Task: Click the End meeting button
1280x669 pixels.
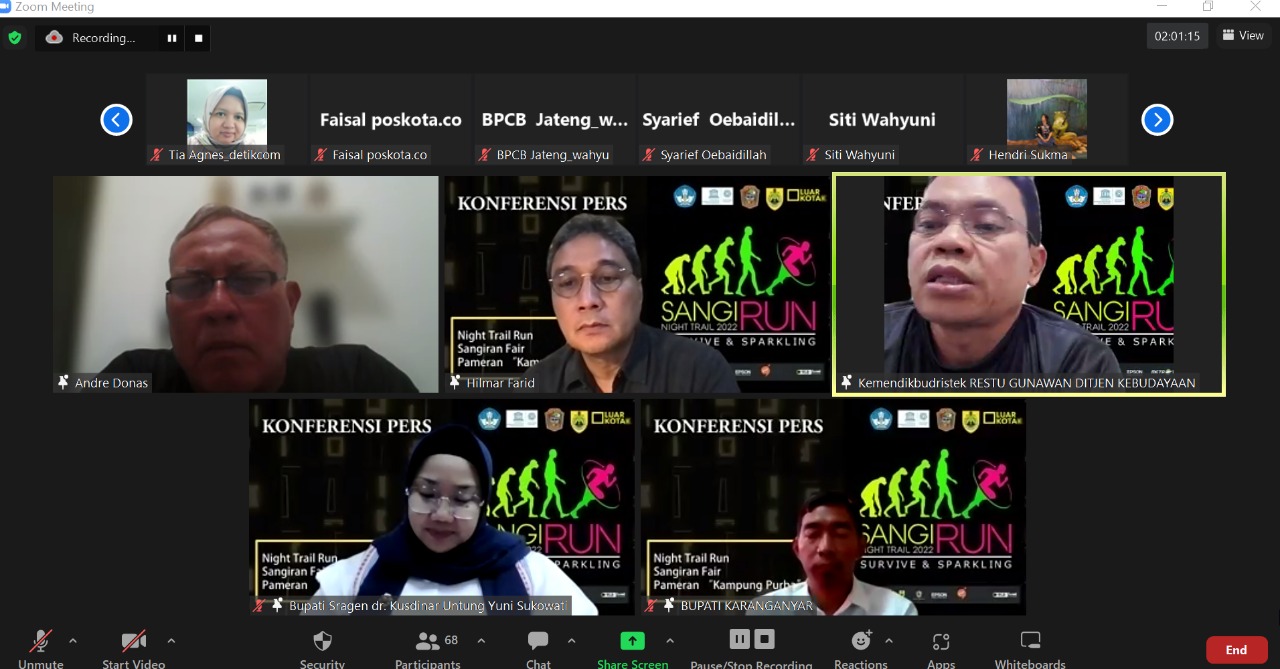Action: (1236, 649)
